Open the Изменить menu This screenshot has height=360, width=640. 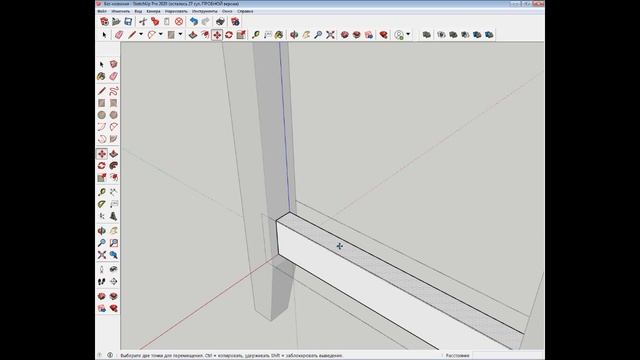pos(120,11)
